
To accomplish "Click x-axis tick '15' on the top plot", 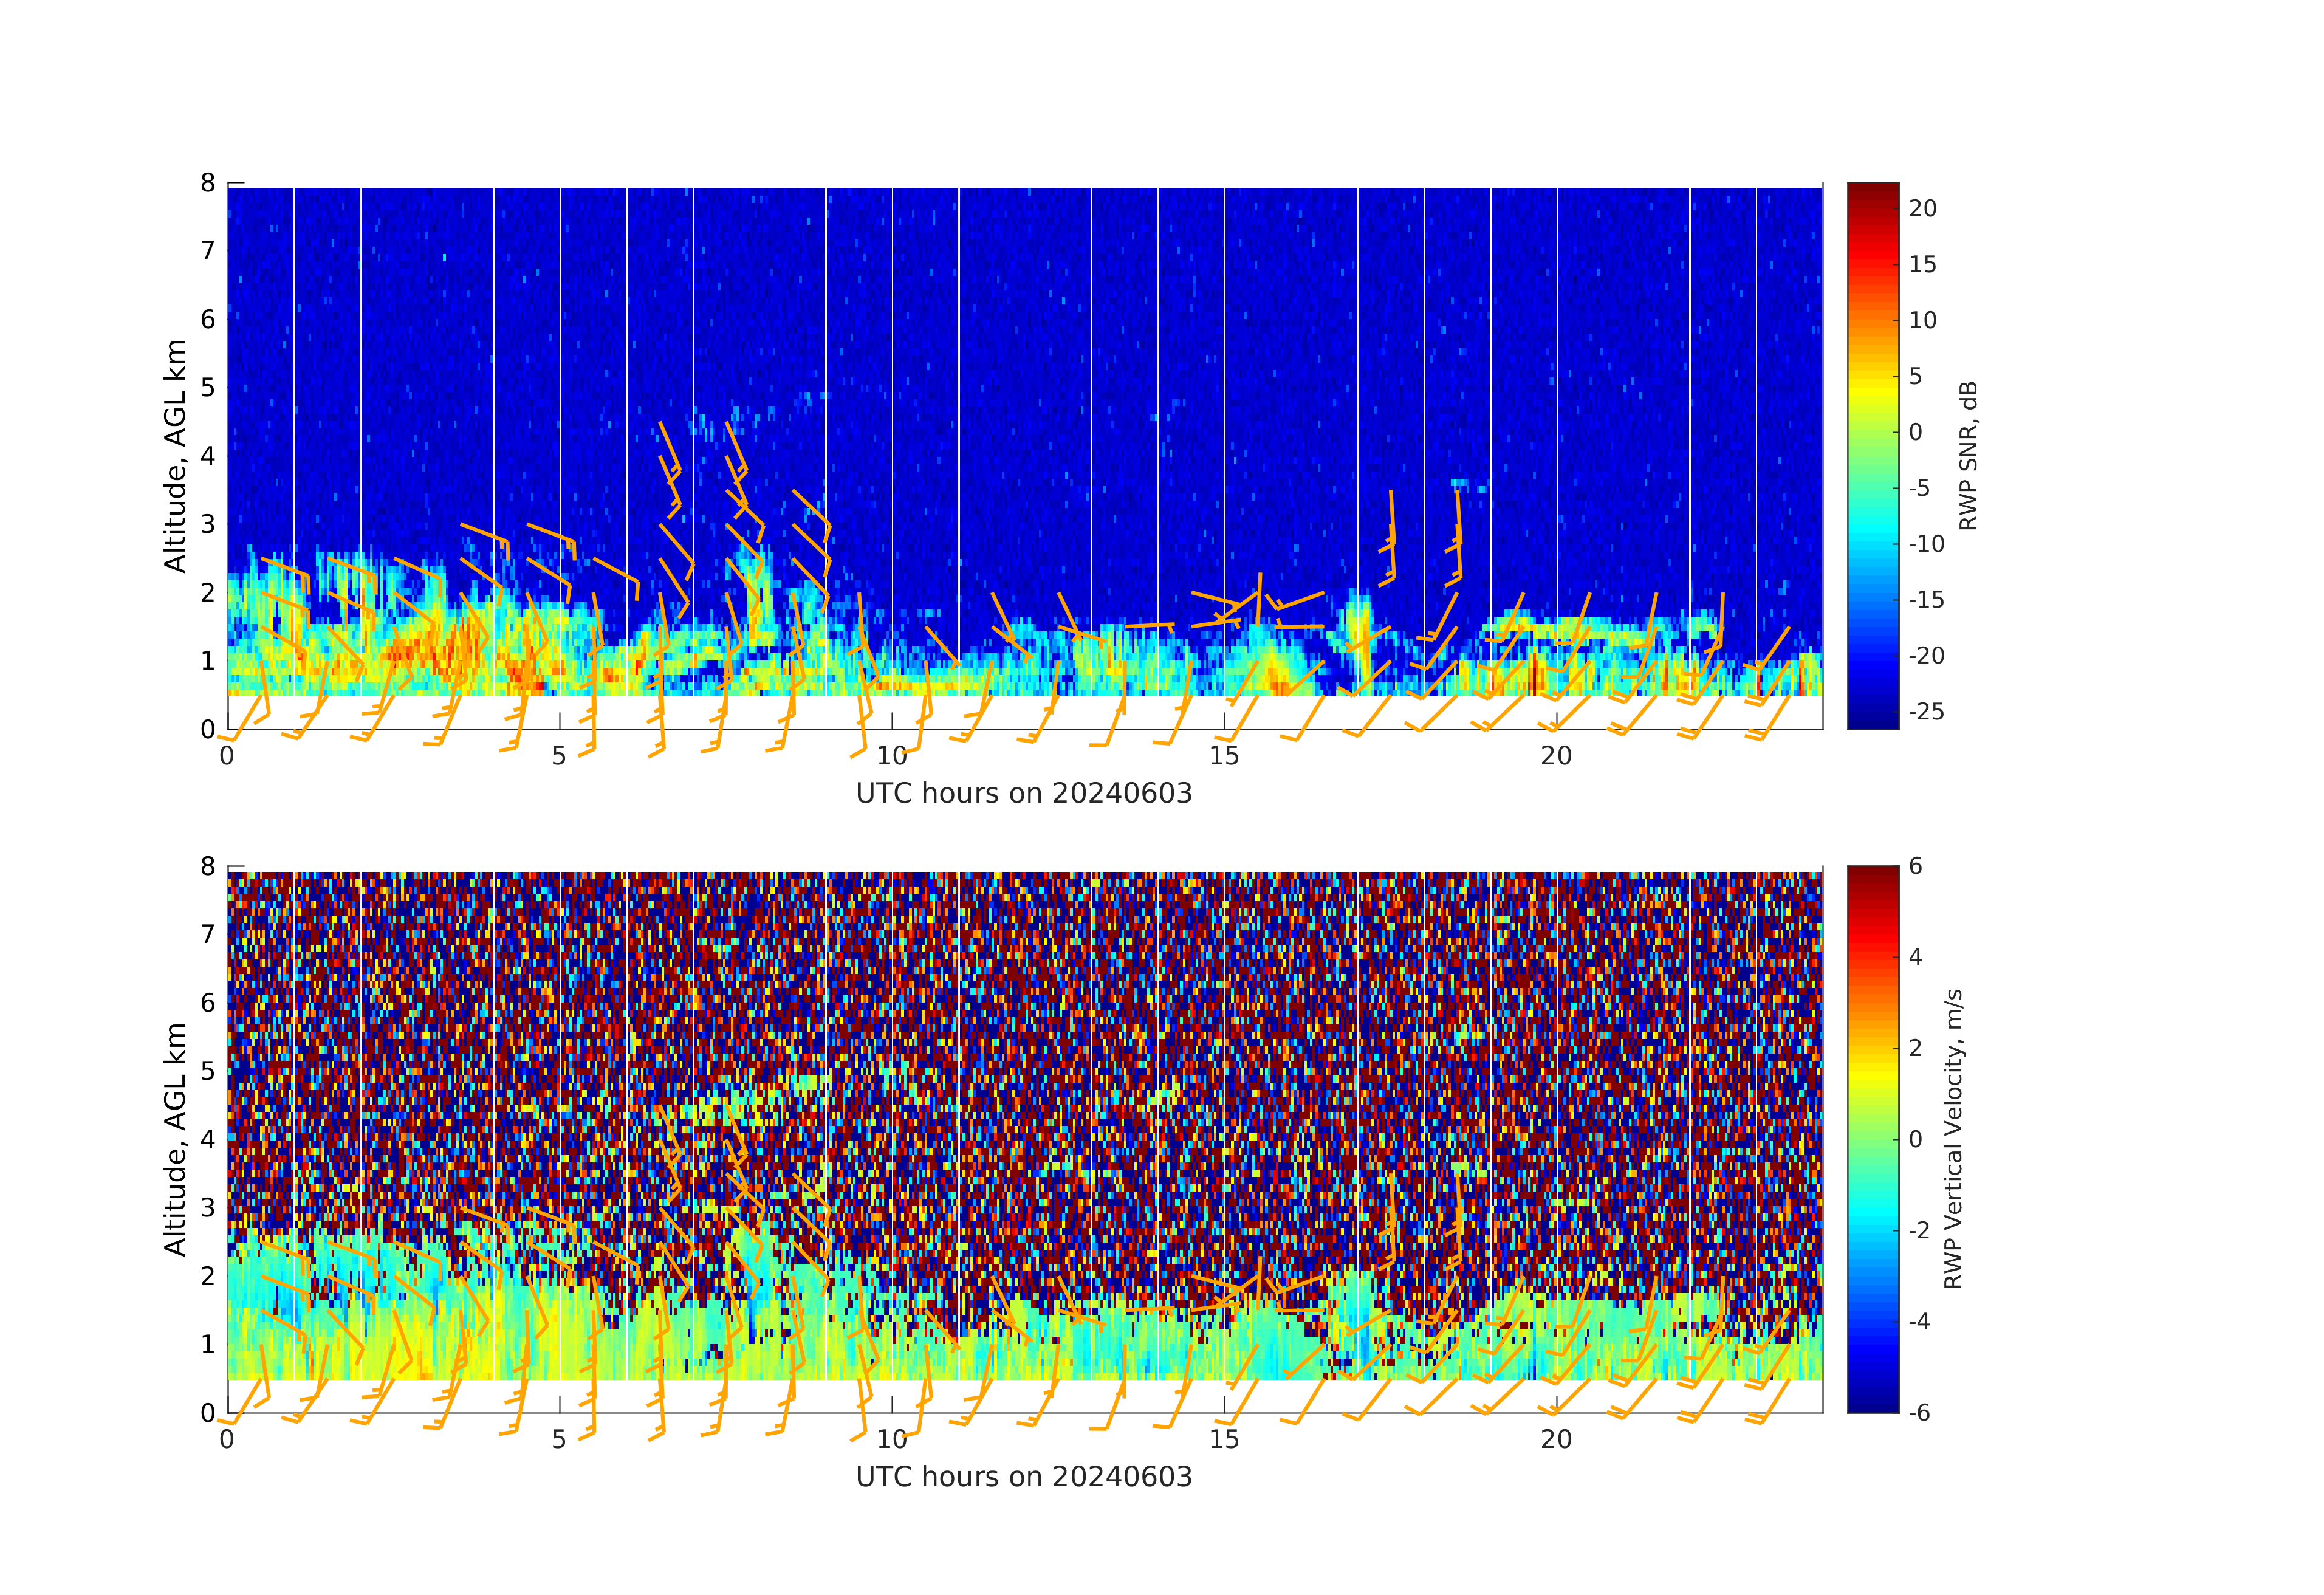I will tap(1224, 756).
